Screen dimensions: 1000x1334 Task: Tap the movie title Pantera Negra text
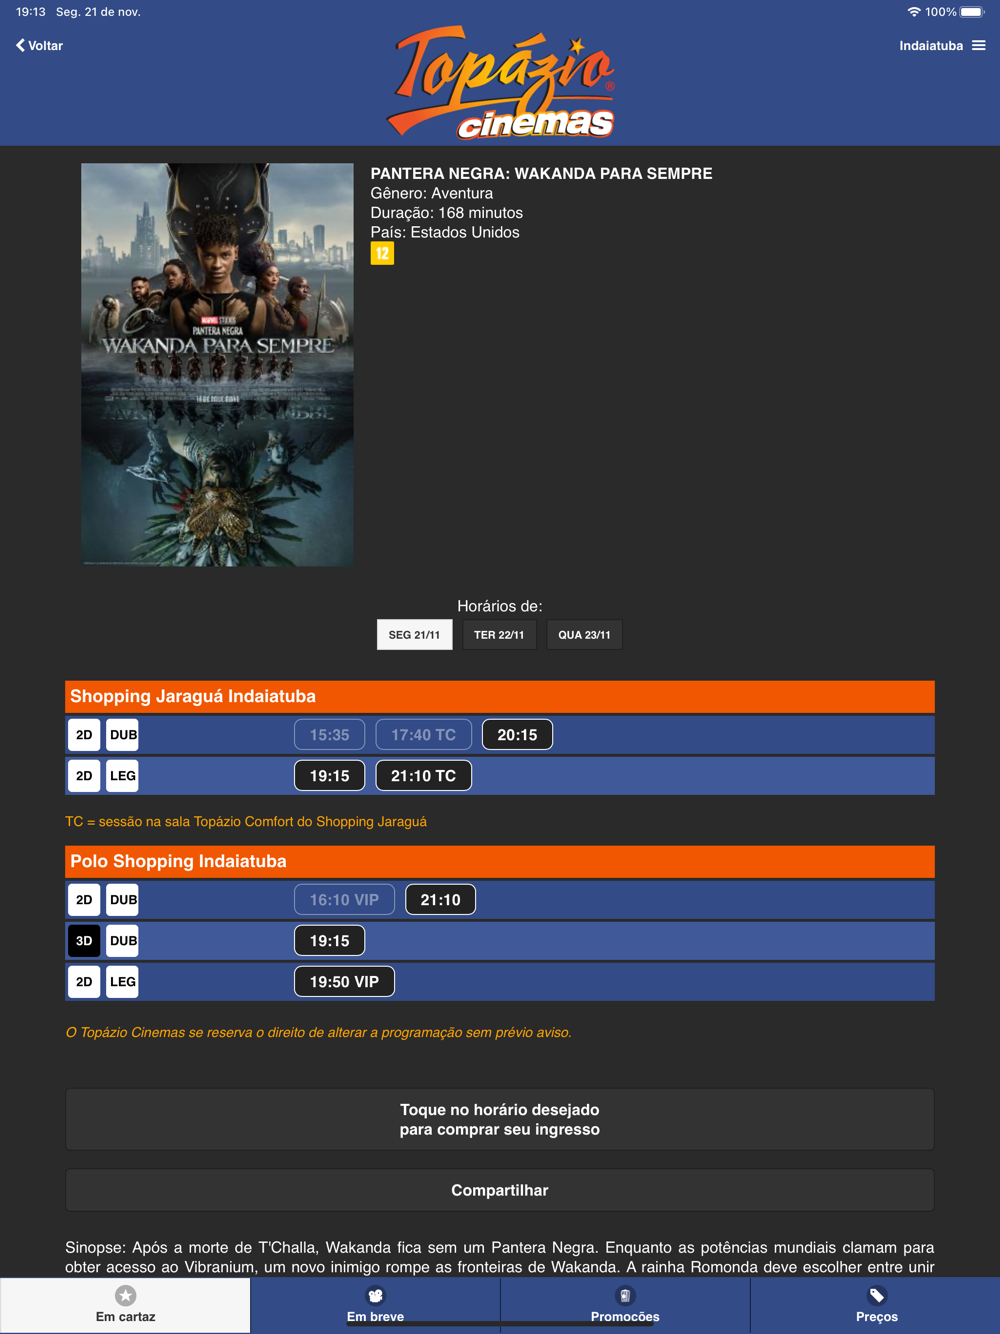(x=541, y=174)
